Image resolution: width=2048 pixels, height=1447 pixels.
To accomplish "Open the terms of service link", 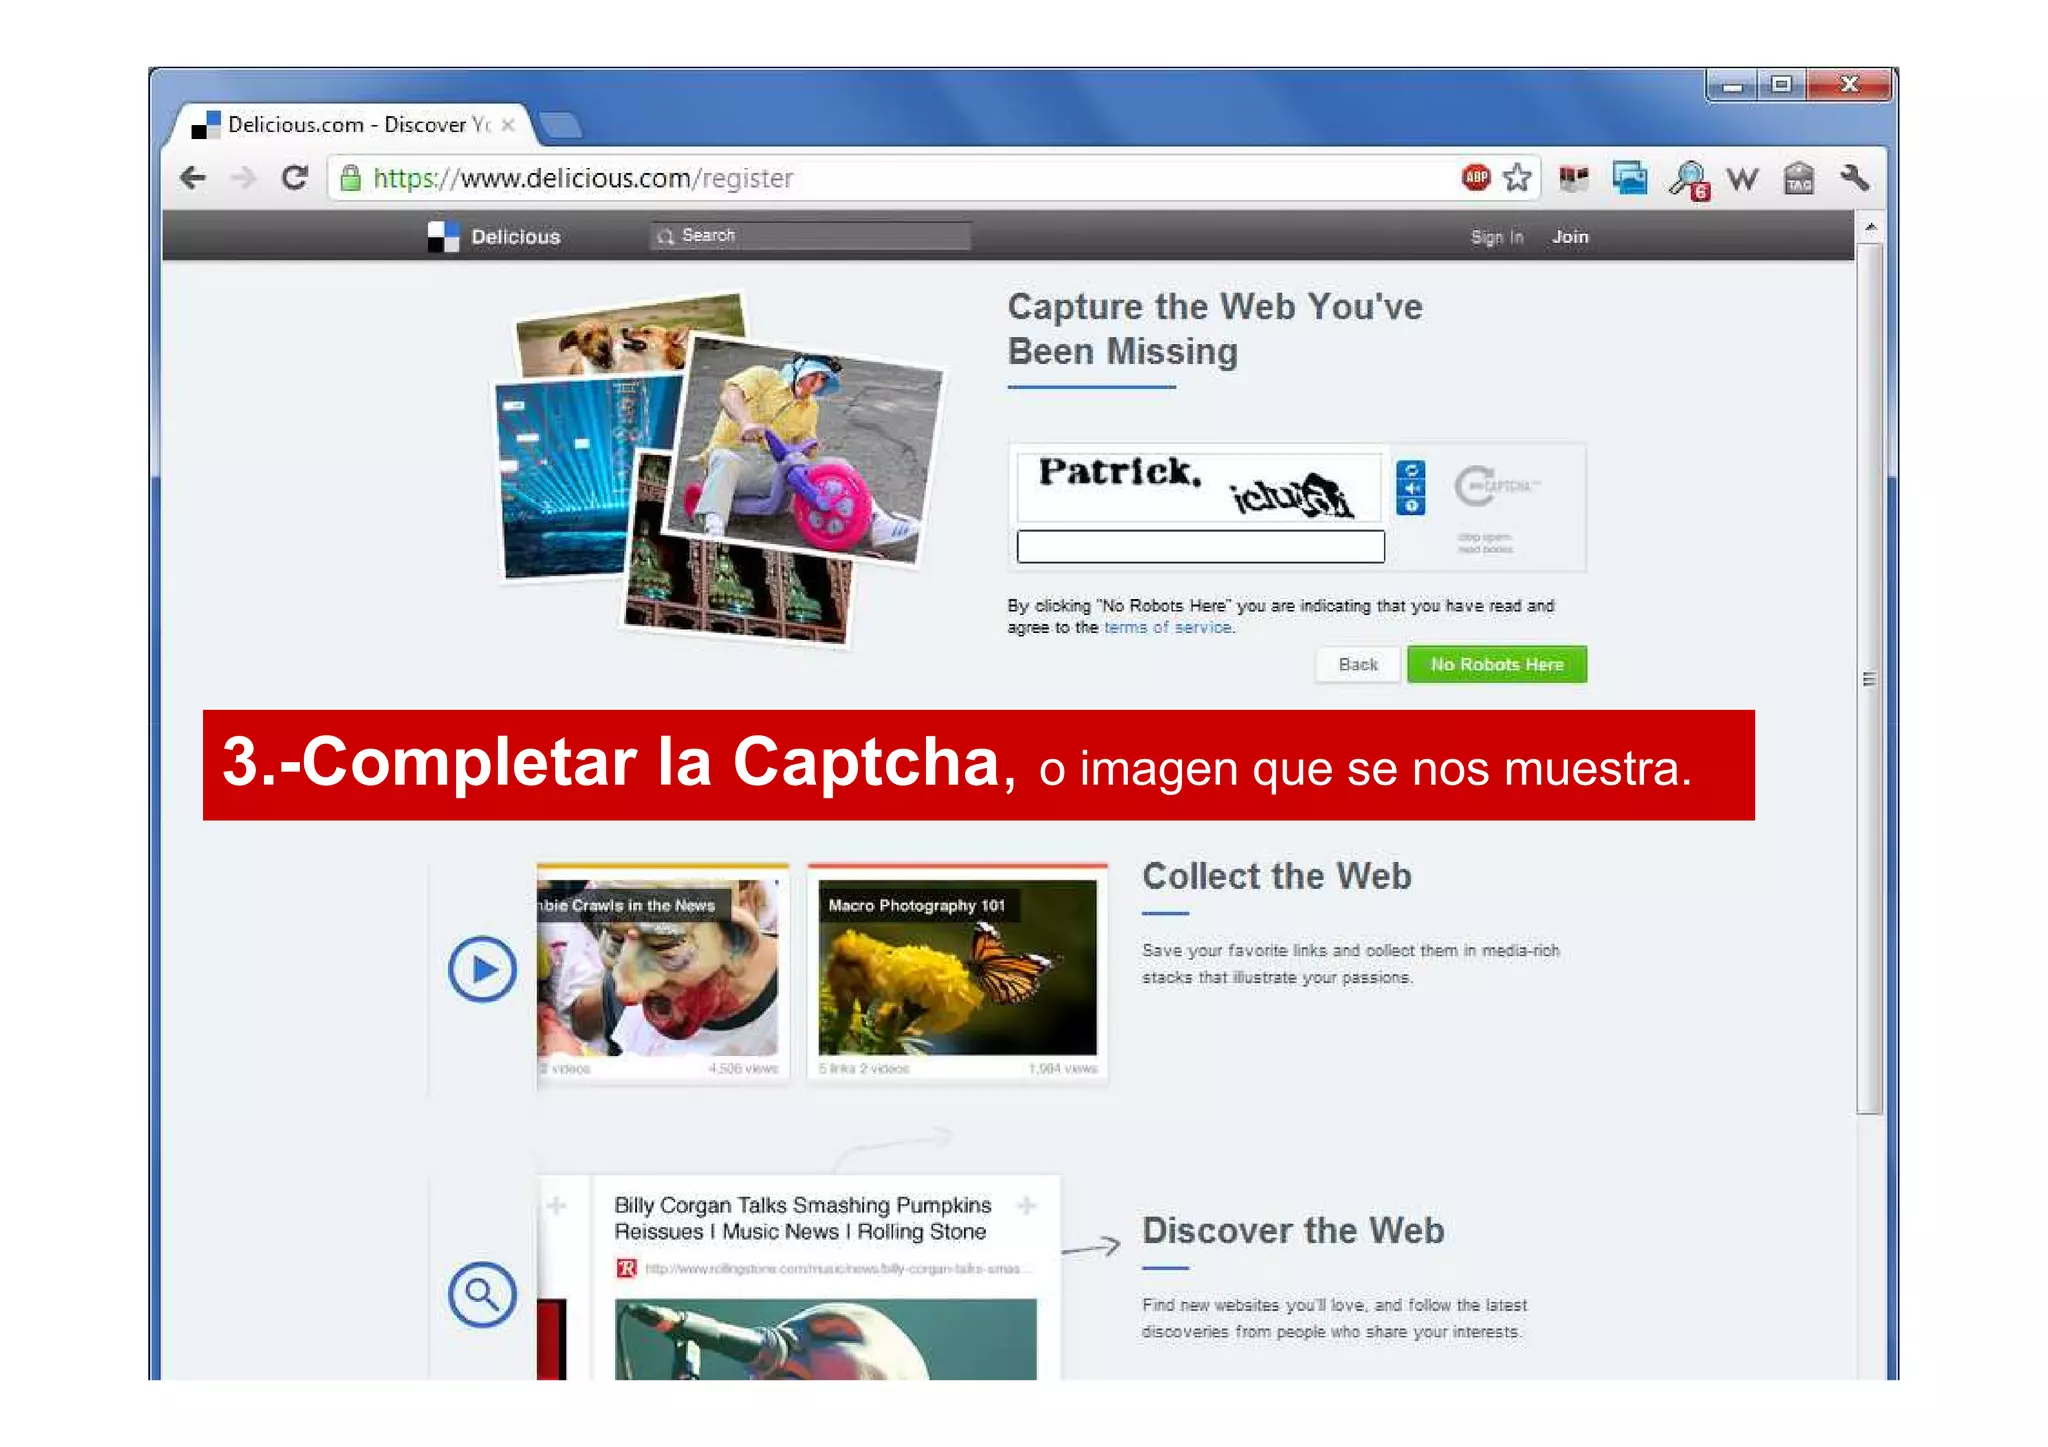I will tap(1168, 628).
